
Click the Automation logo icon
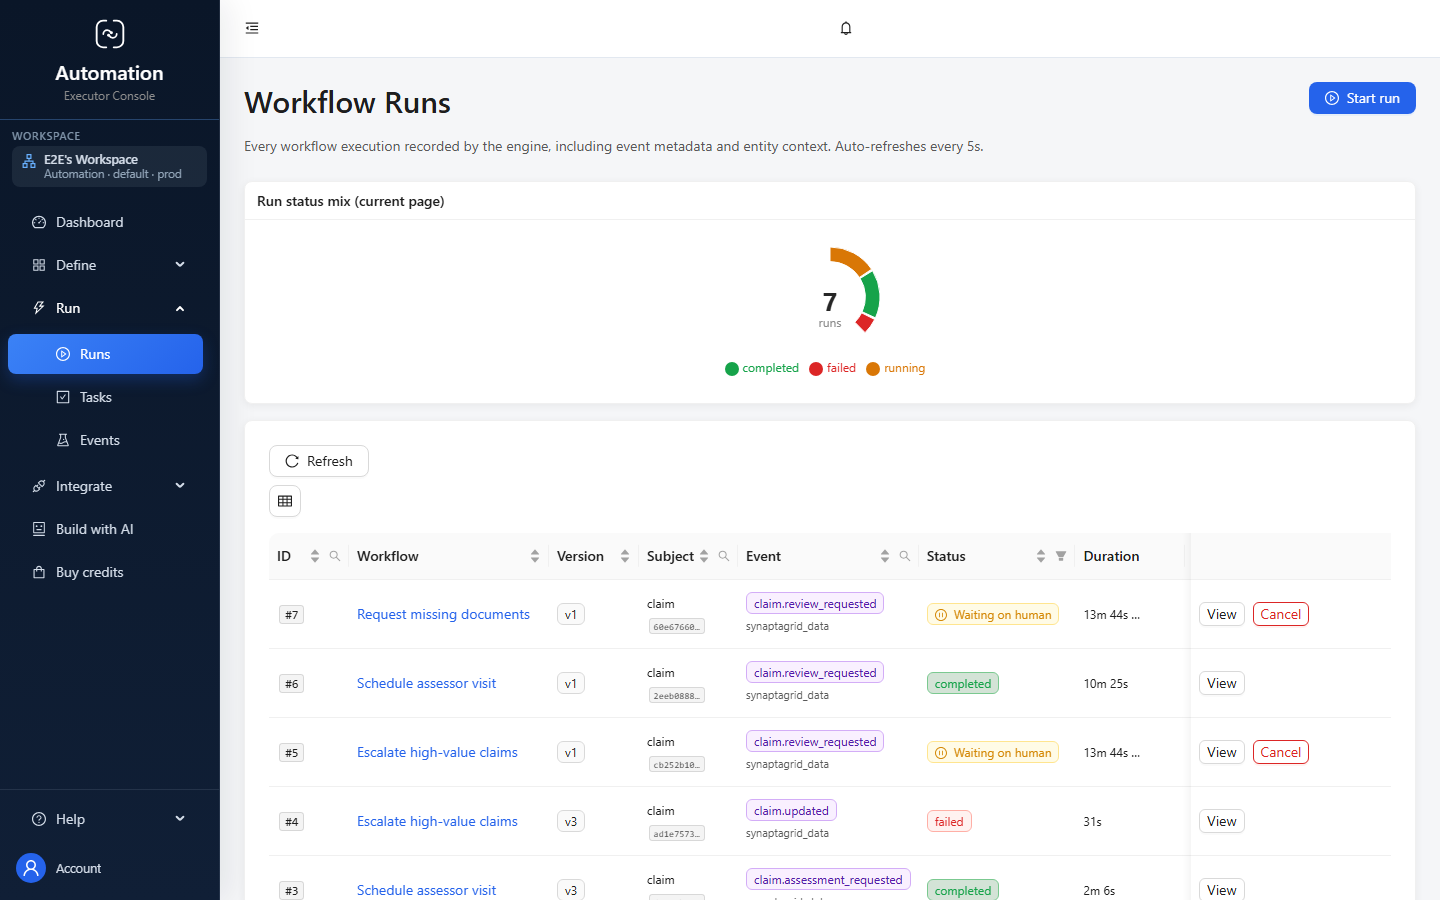click(109, 34)
